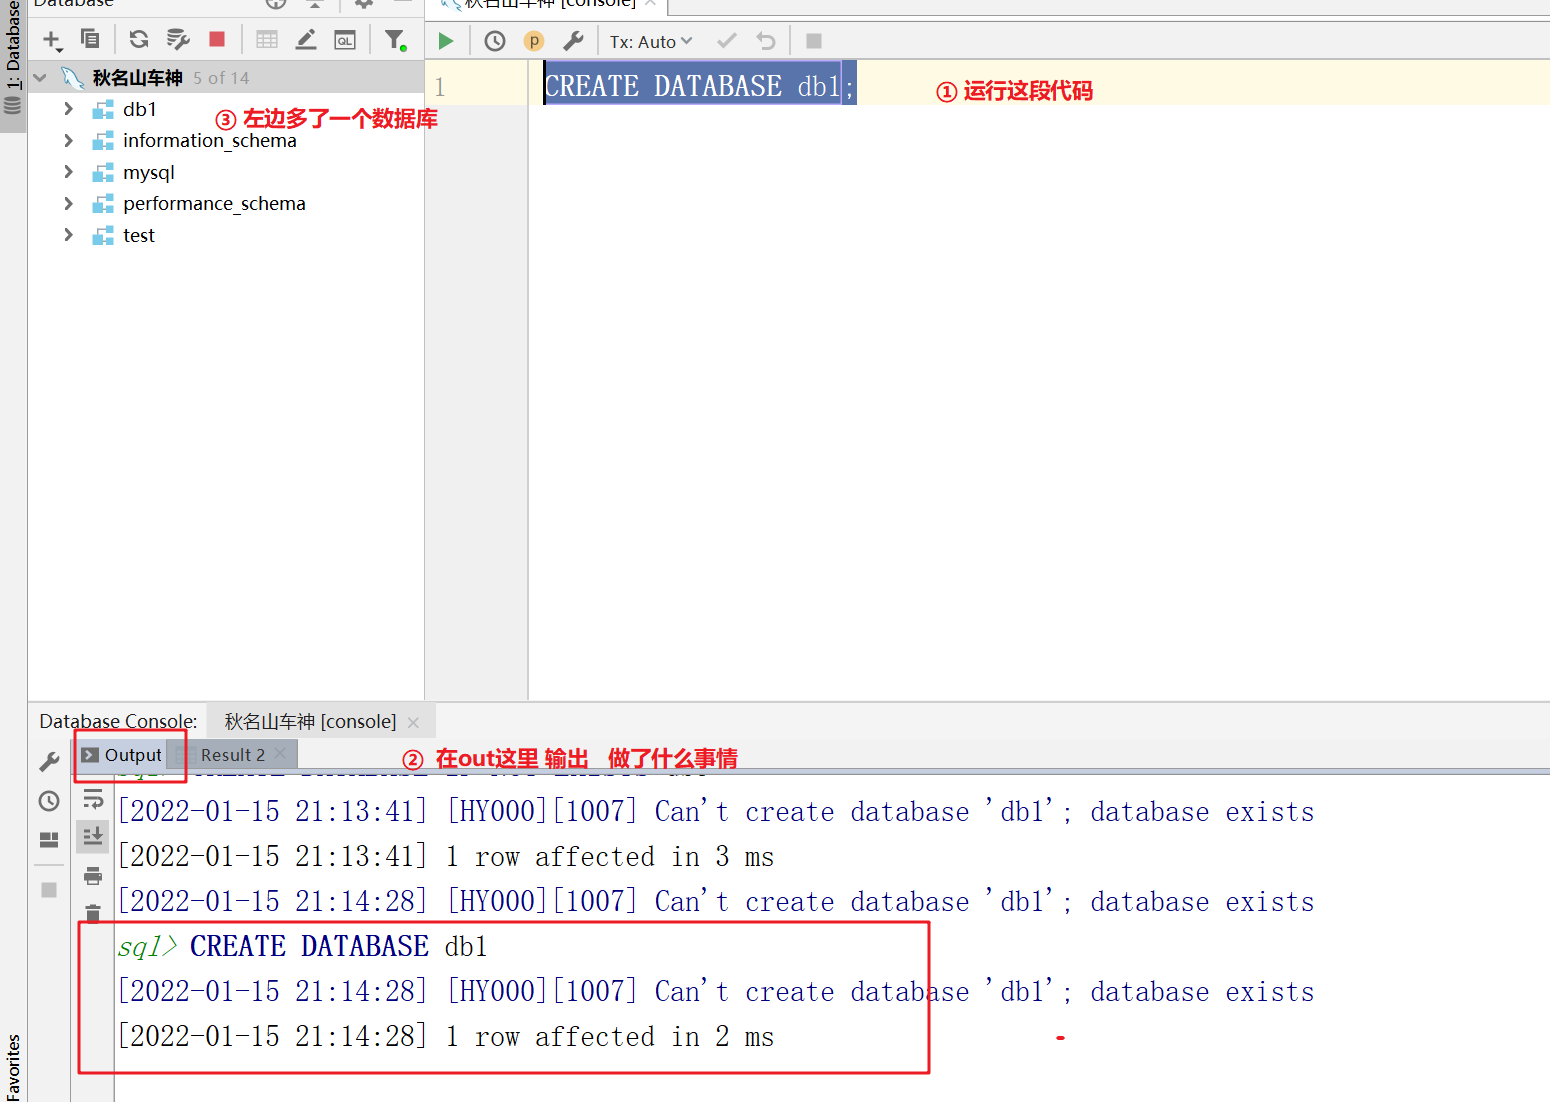Image resolution: width=1550 pixels, height=1102 pixels.
Task: Click the New (plus) button in Database toolbar
Action: (x=51, y=40)
